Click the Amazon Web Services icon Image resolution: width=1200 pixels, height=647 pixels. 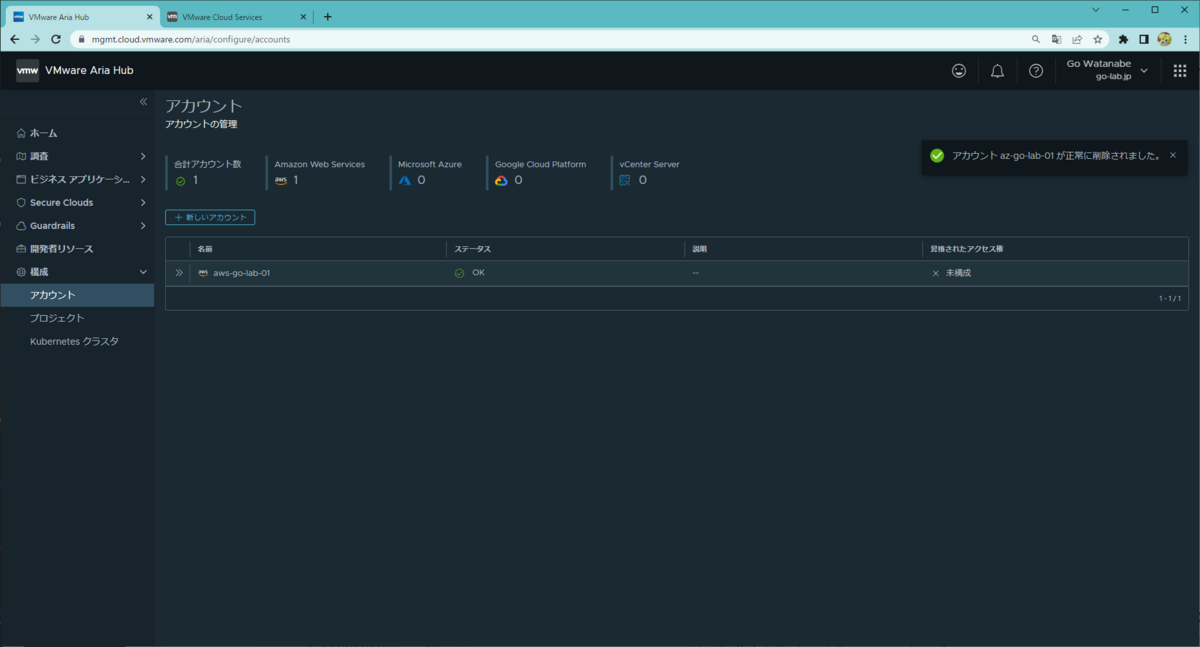pos(281,181)
